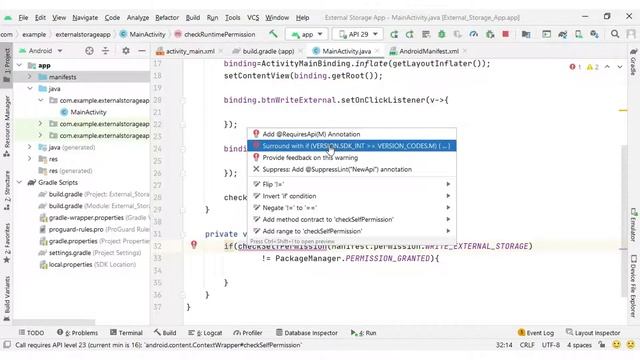Open the Favorites side panel

click(x=7, y=243)
